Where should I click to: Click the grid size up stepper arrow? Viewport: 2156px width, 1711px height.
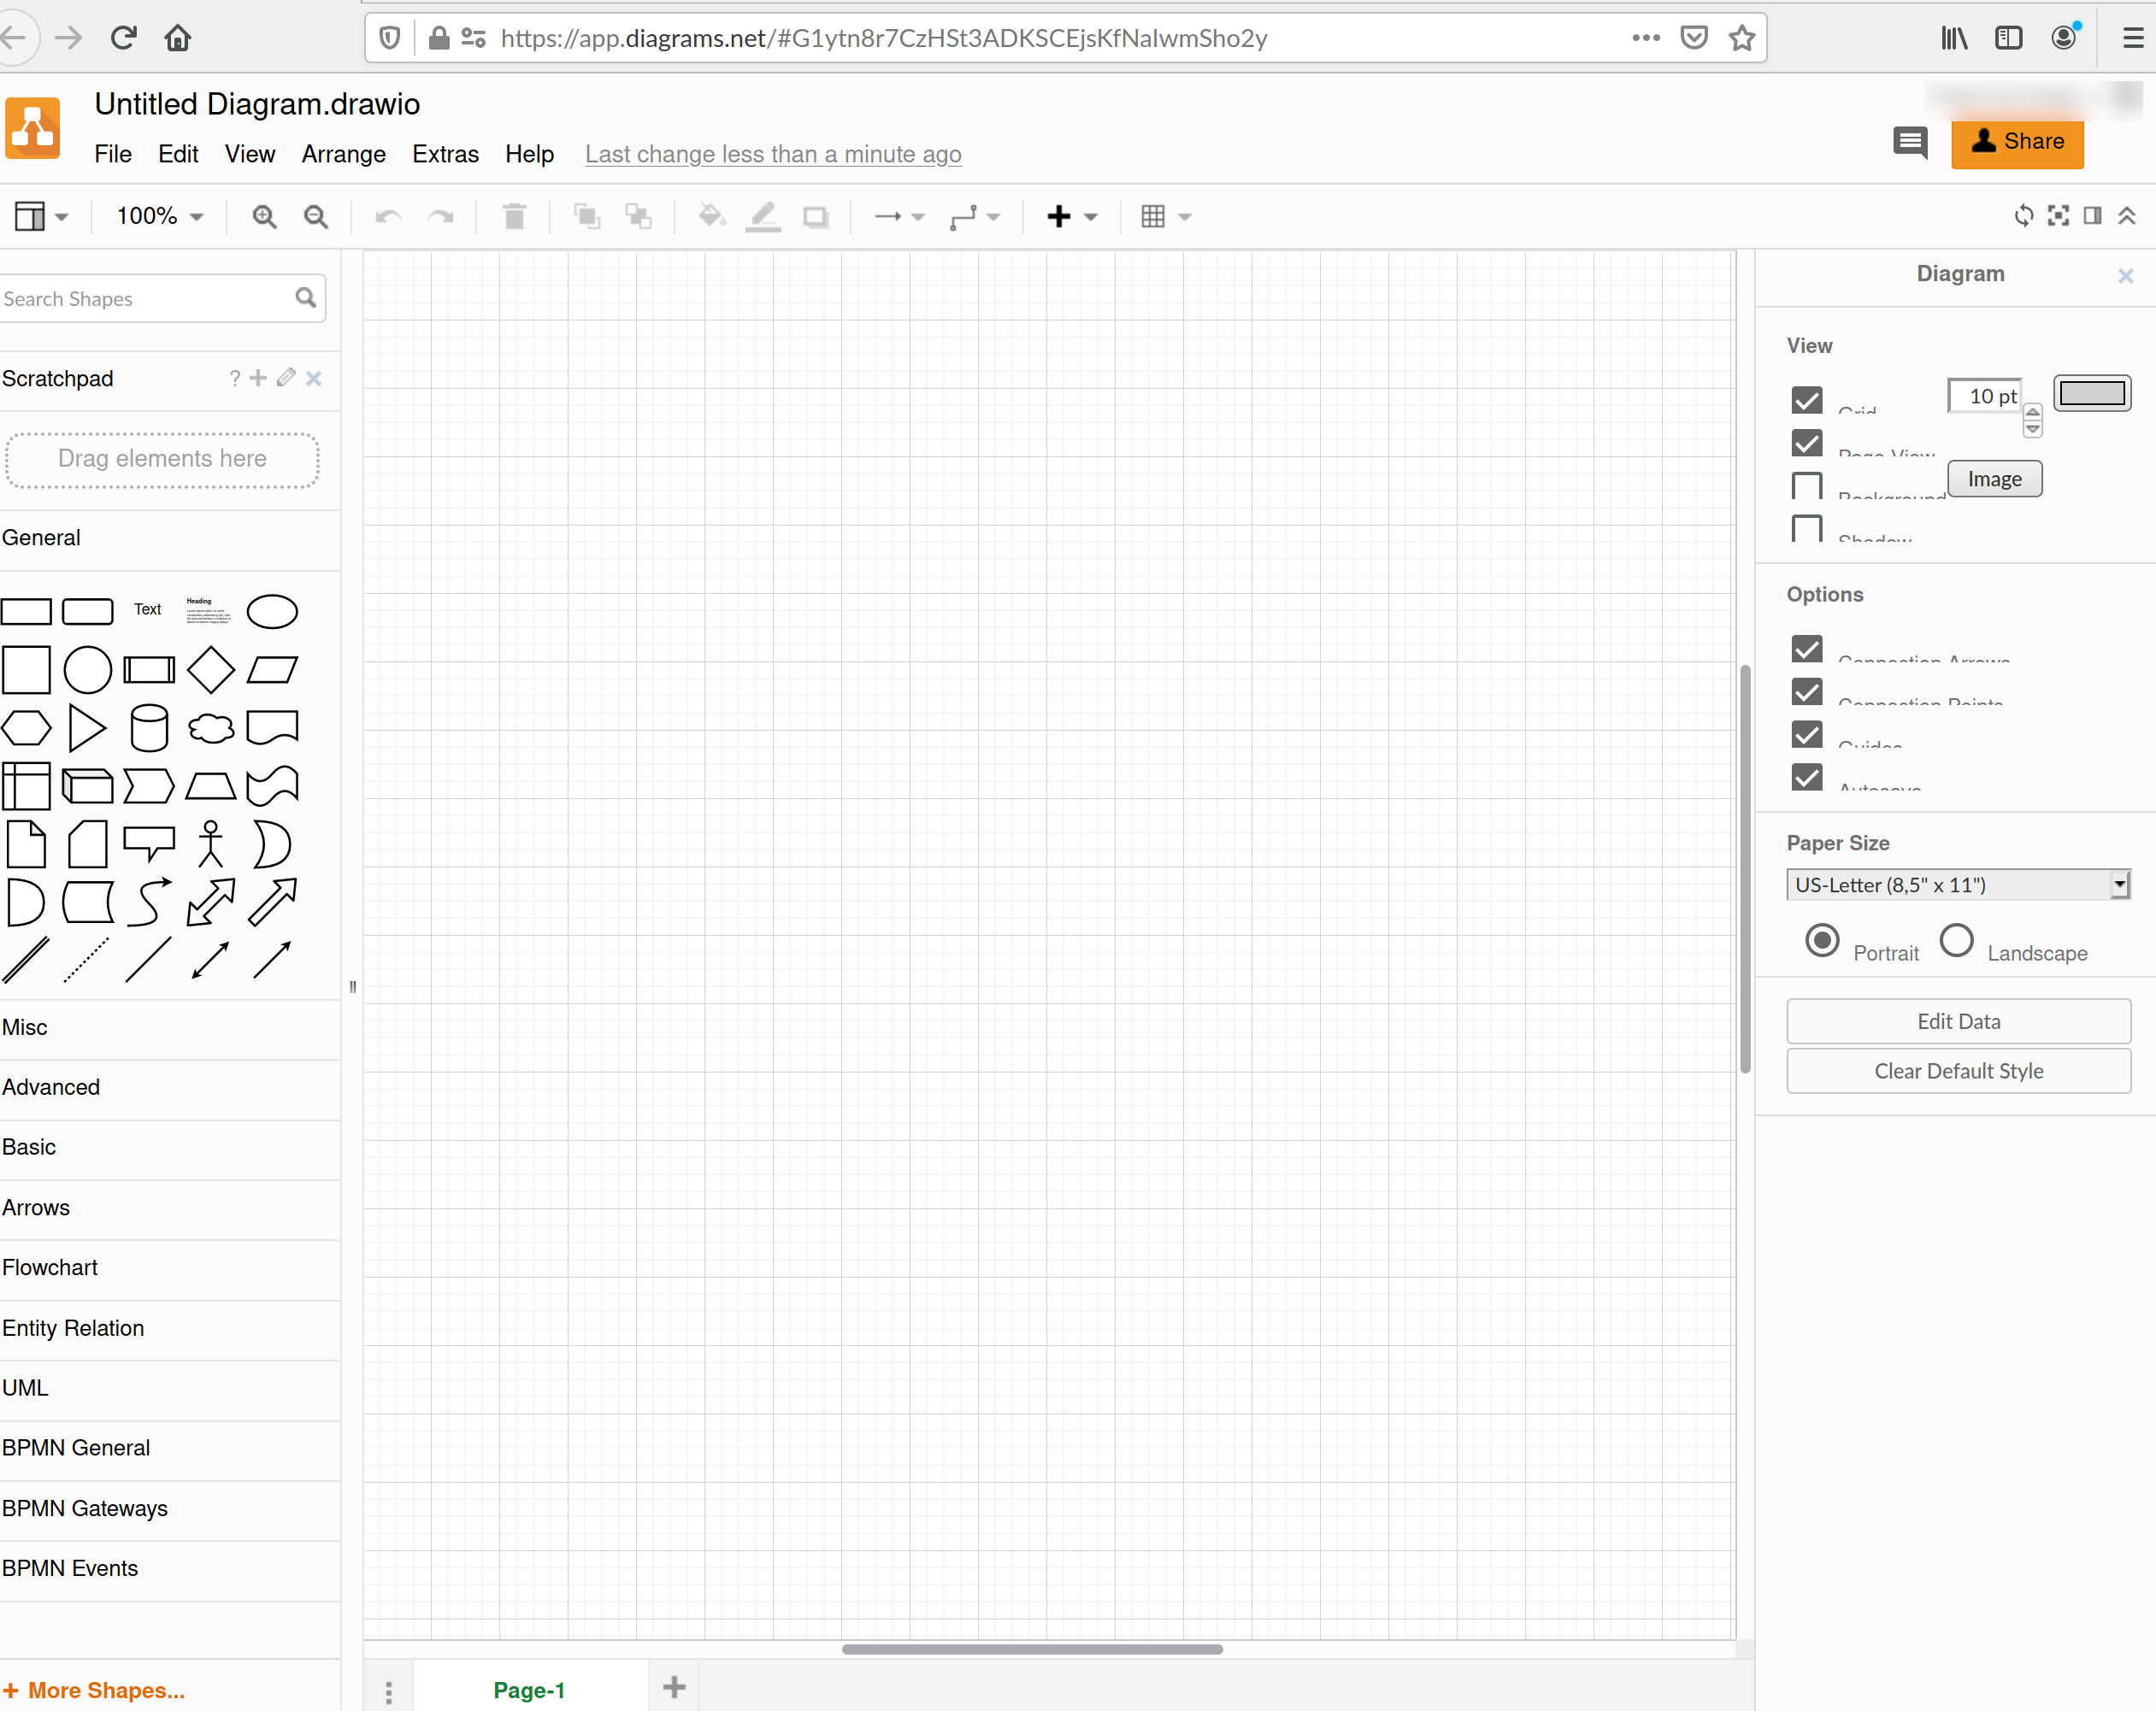pyautogui.click(x=2032, y=411)
